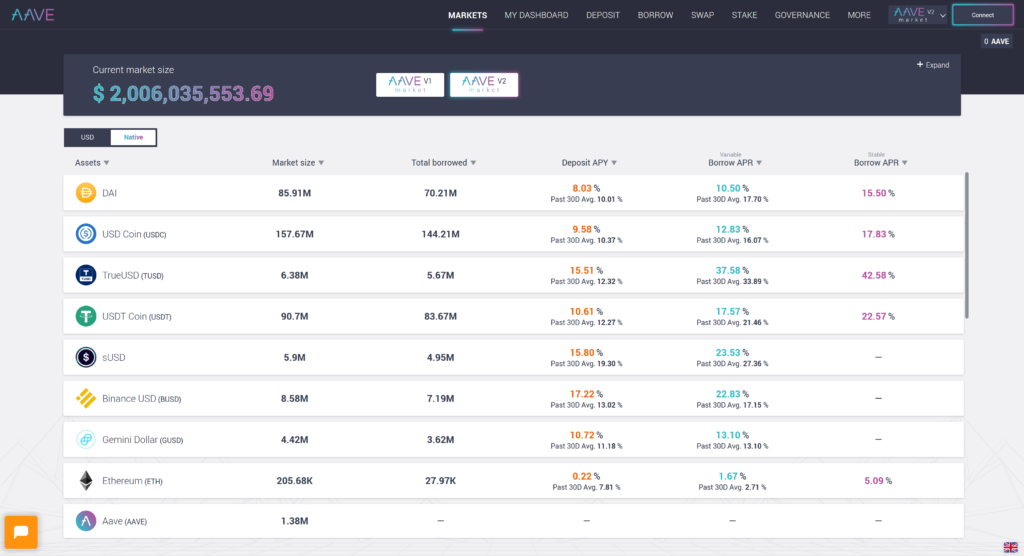
Task: Click the Aave (AAVE) token icon
Action: (x=86, y=521)
